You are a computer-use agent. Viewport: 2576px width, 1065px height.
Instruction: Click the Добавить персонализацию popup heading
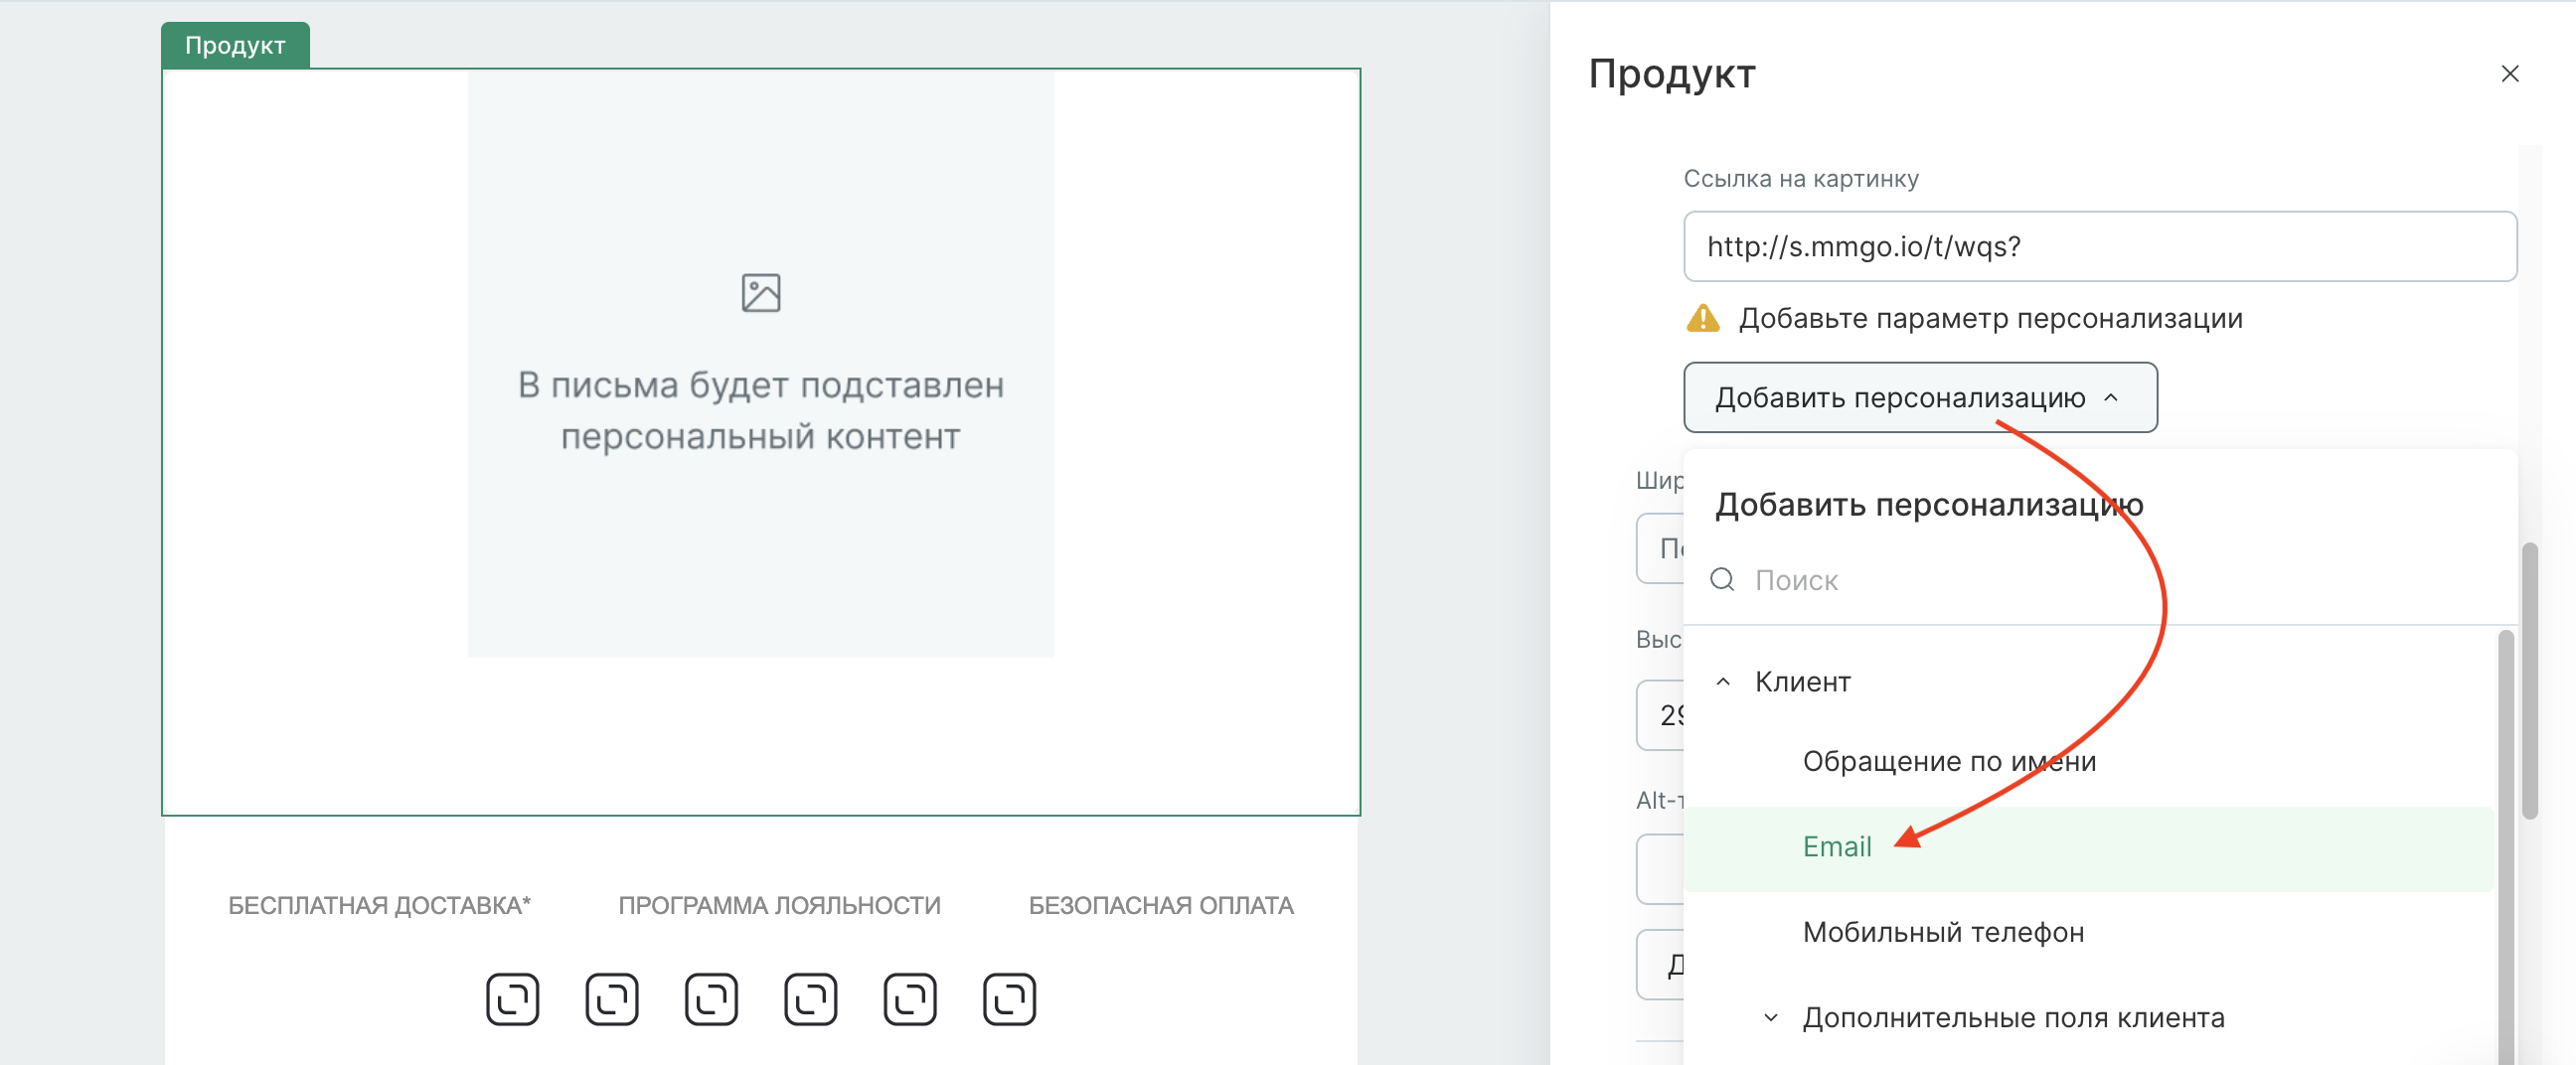(1929, 504)
